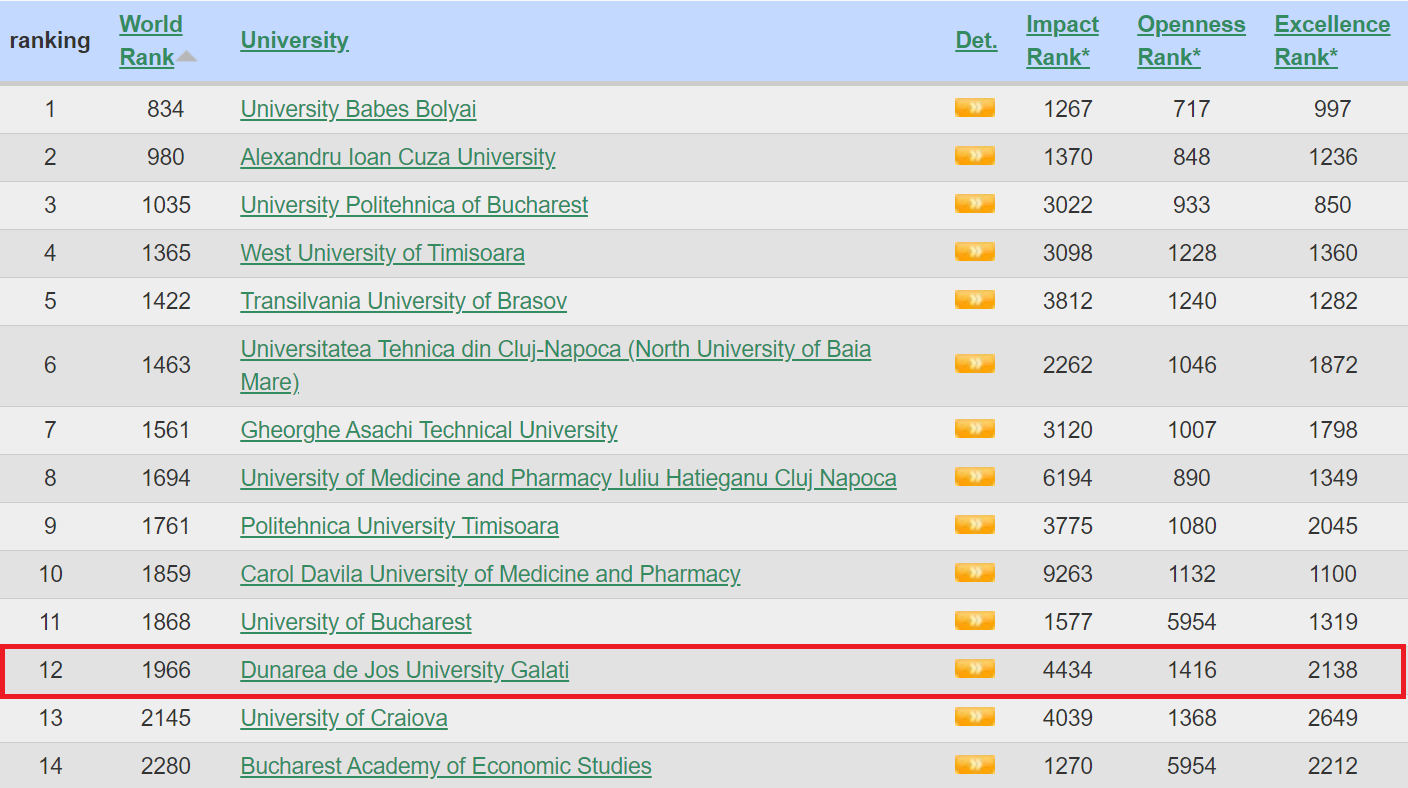Open Bucharest Academy of Economic Studies link
The width and height of the screenshot is (1408, 788).
click(446, 766)
